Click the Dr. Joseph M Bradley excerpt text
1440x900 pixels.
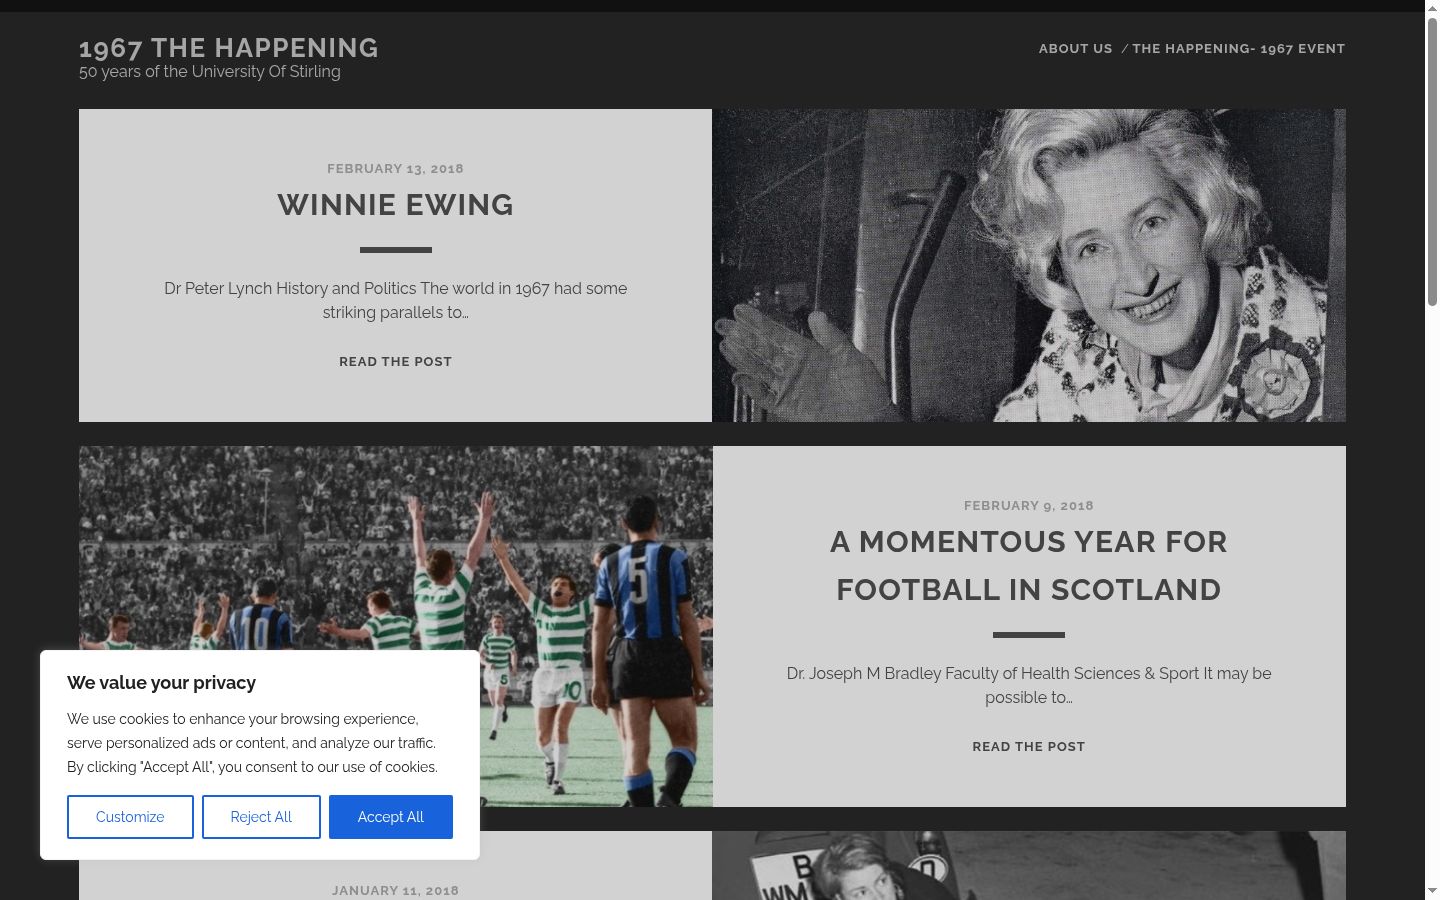click(x=1028, y=685)
